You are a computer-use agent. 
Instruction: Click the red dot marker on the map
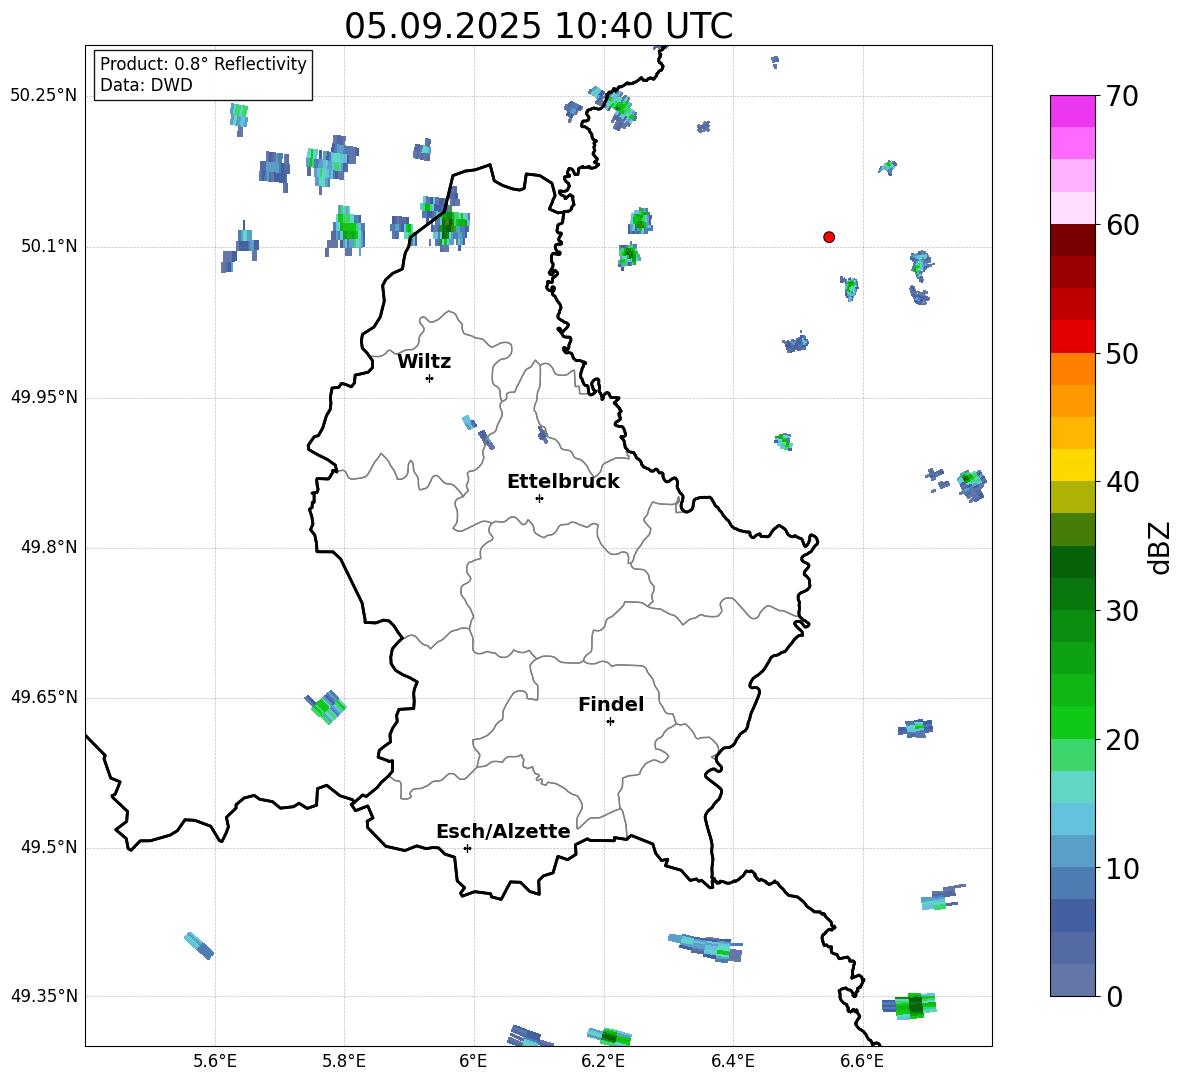coord(829,237)
